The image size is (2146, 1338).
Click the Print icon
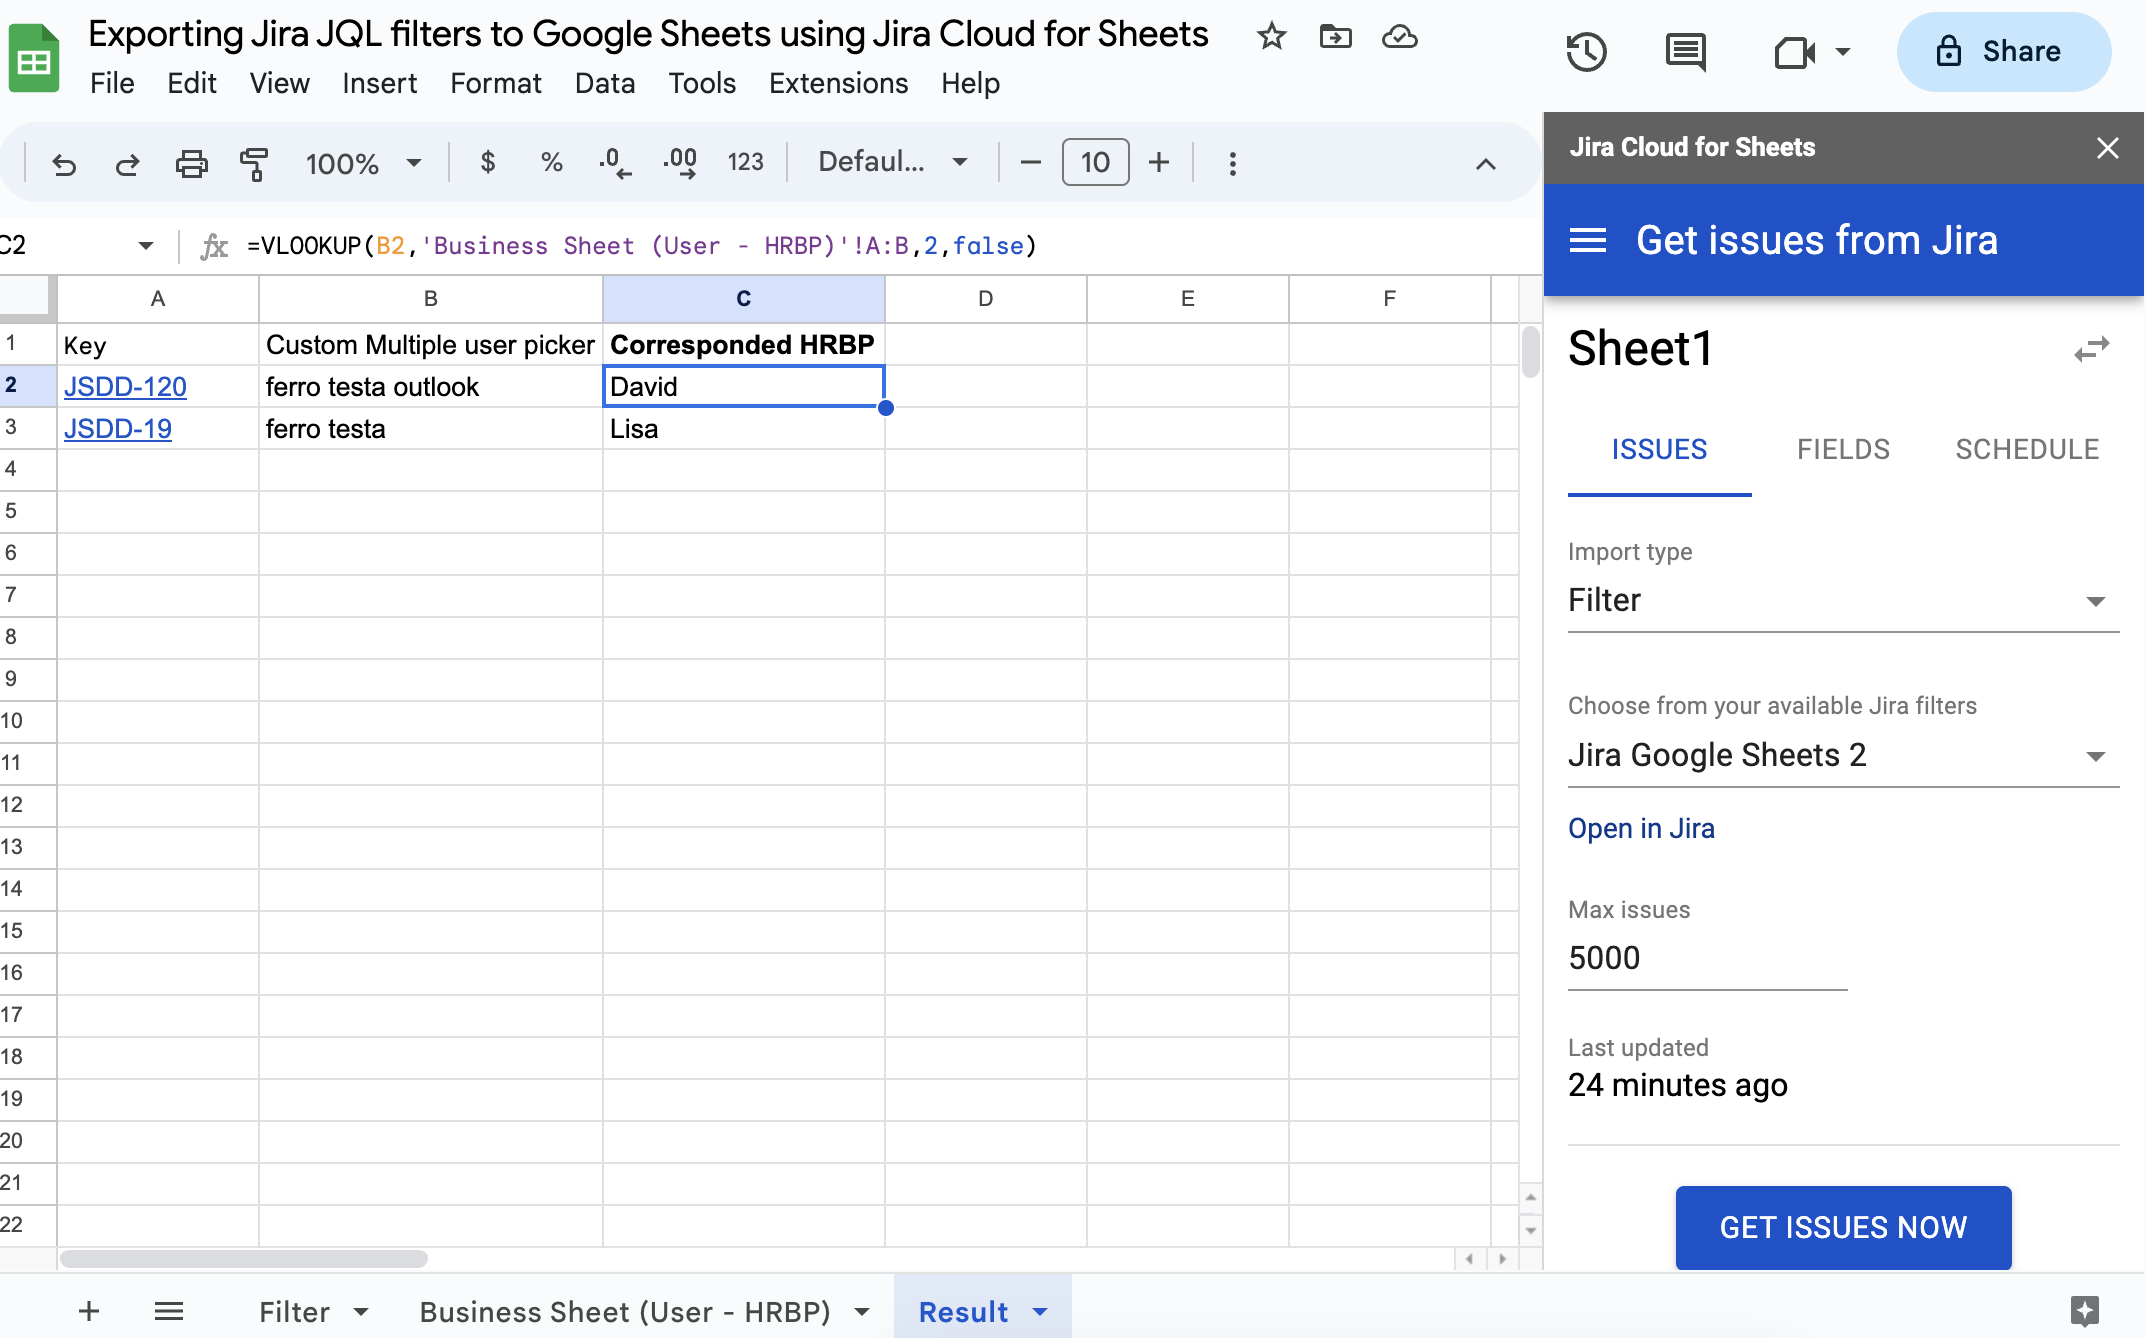[x=191, y=163]
